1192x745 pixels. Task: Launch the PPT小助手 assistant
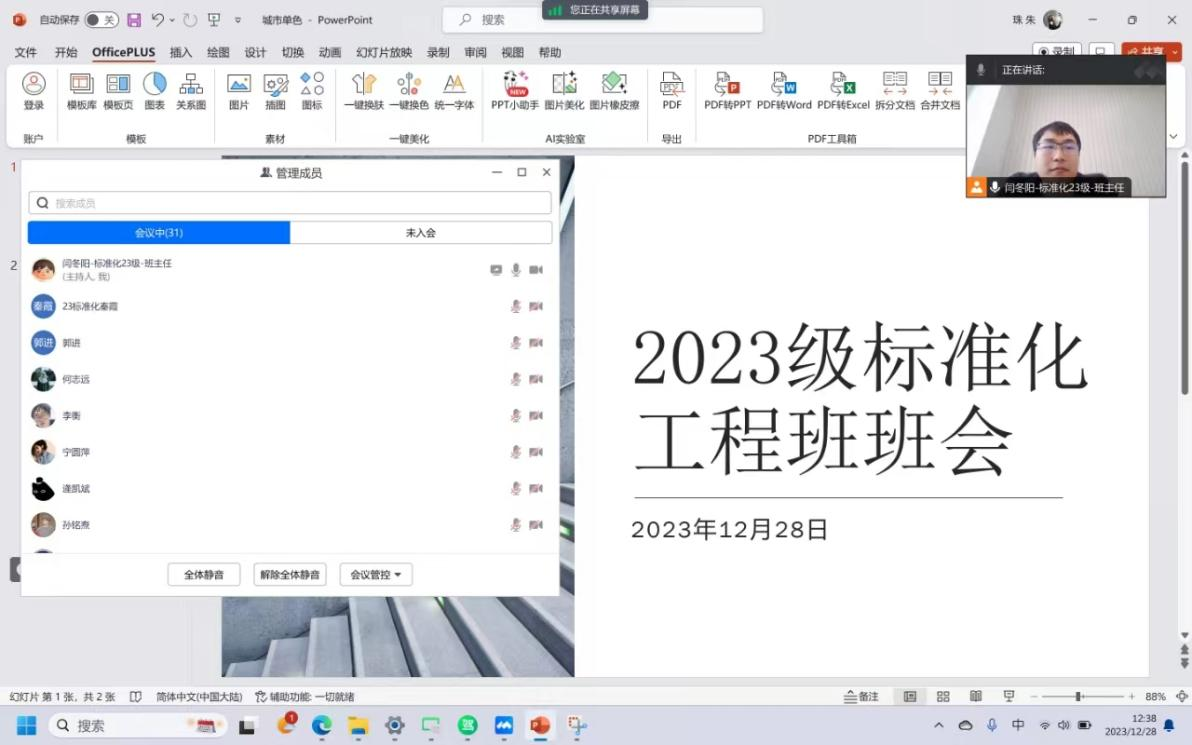click(x=515, y=90)
